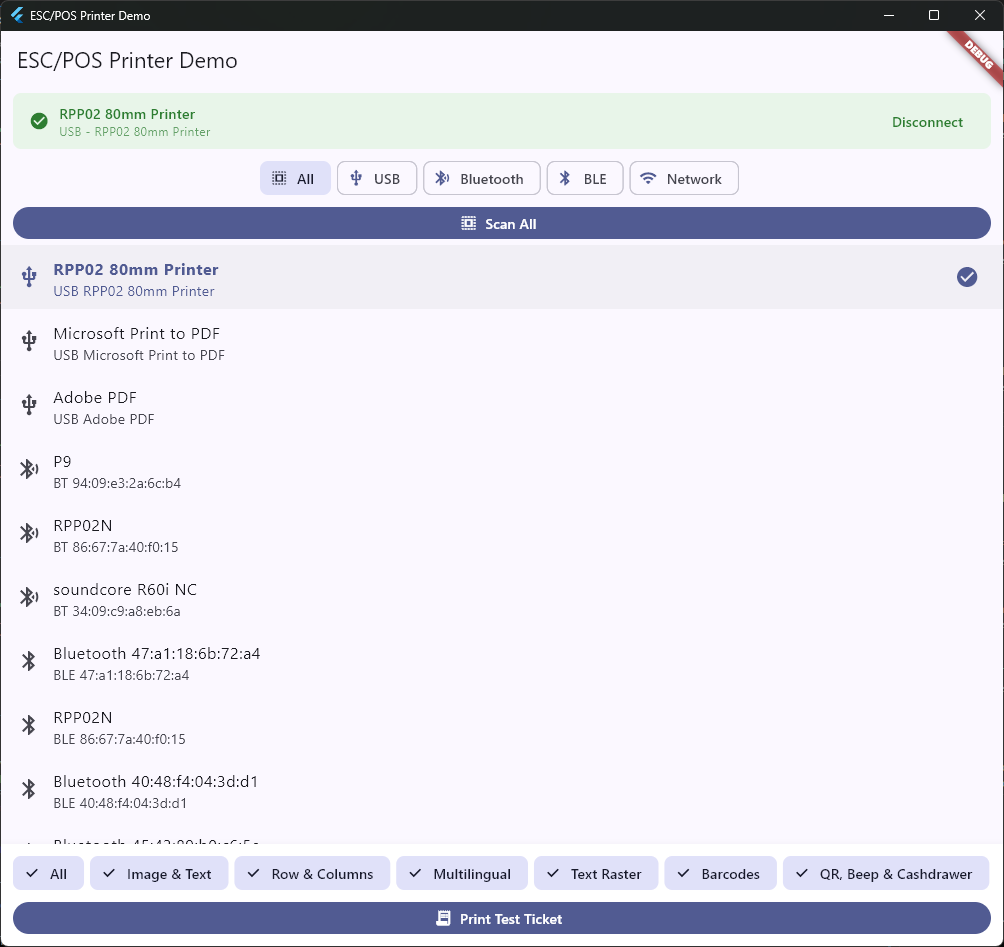Click USB icon beside Microsoft Print to PDF
This screenshot has height=947, width=1004.
[29, 341]
